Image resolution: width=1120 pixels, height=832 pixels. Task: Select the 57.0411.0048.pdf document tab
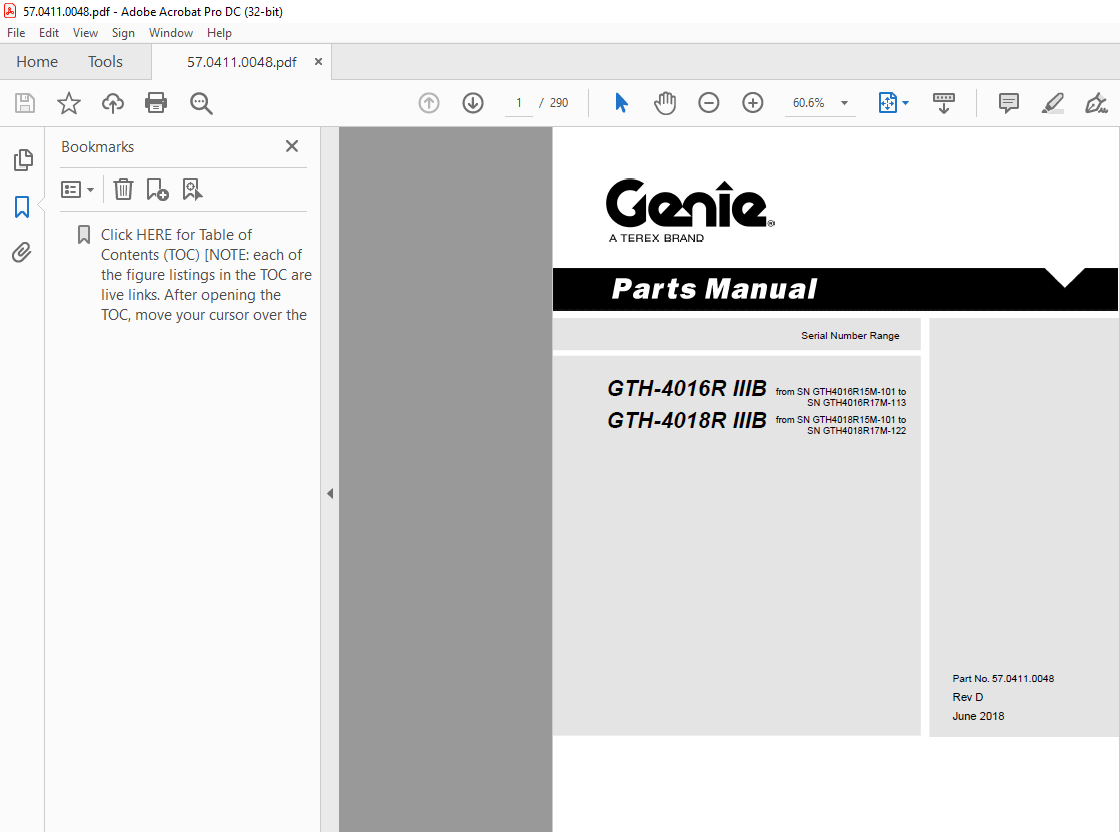click(x=241, y=62)
